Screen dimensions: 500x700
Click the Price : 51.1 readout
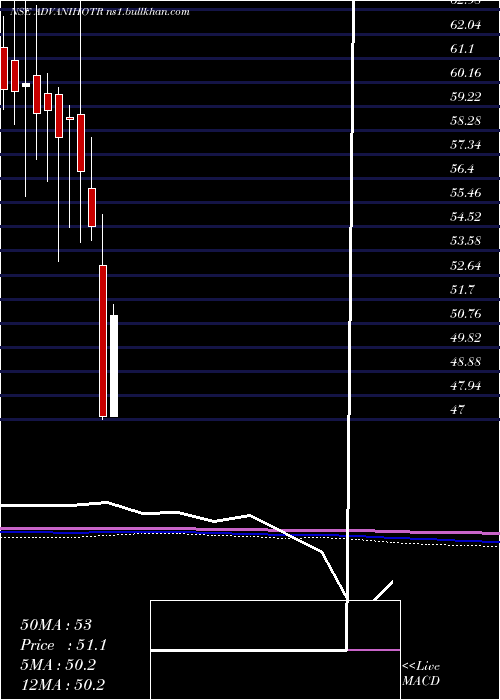tap(64, 645)
